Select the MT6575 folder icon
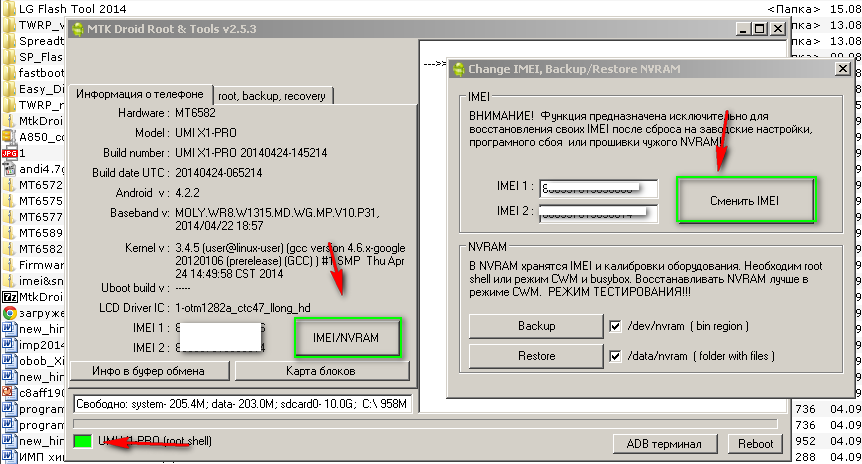The height and width of the screenshot is (464, 862). (x=9, y=201)
